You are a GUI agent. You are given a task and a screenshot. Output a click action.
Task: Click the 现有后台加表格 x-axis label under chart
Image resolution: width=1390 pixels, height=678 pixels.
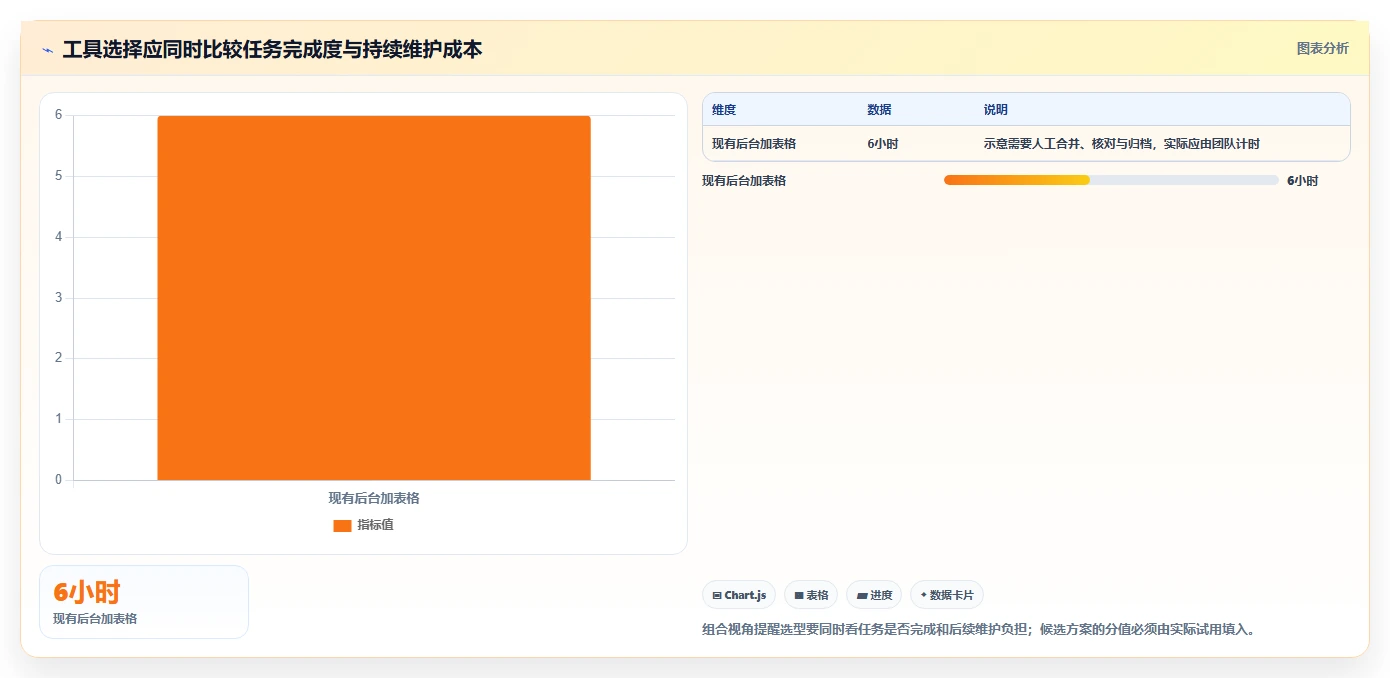click(x=374, y=498)
